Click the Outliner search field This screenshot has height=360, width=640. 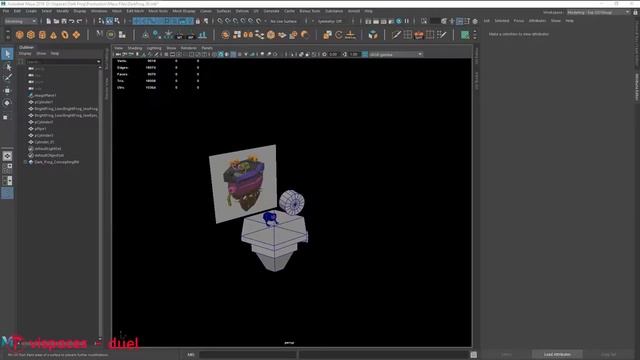[x=60, y=62]
